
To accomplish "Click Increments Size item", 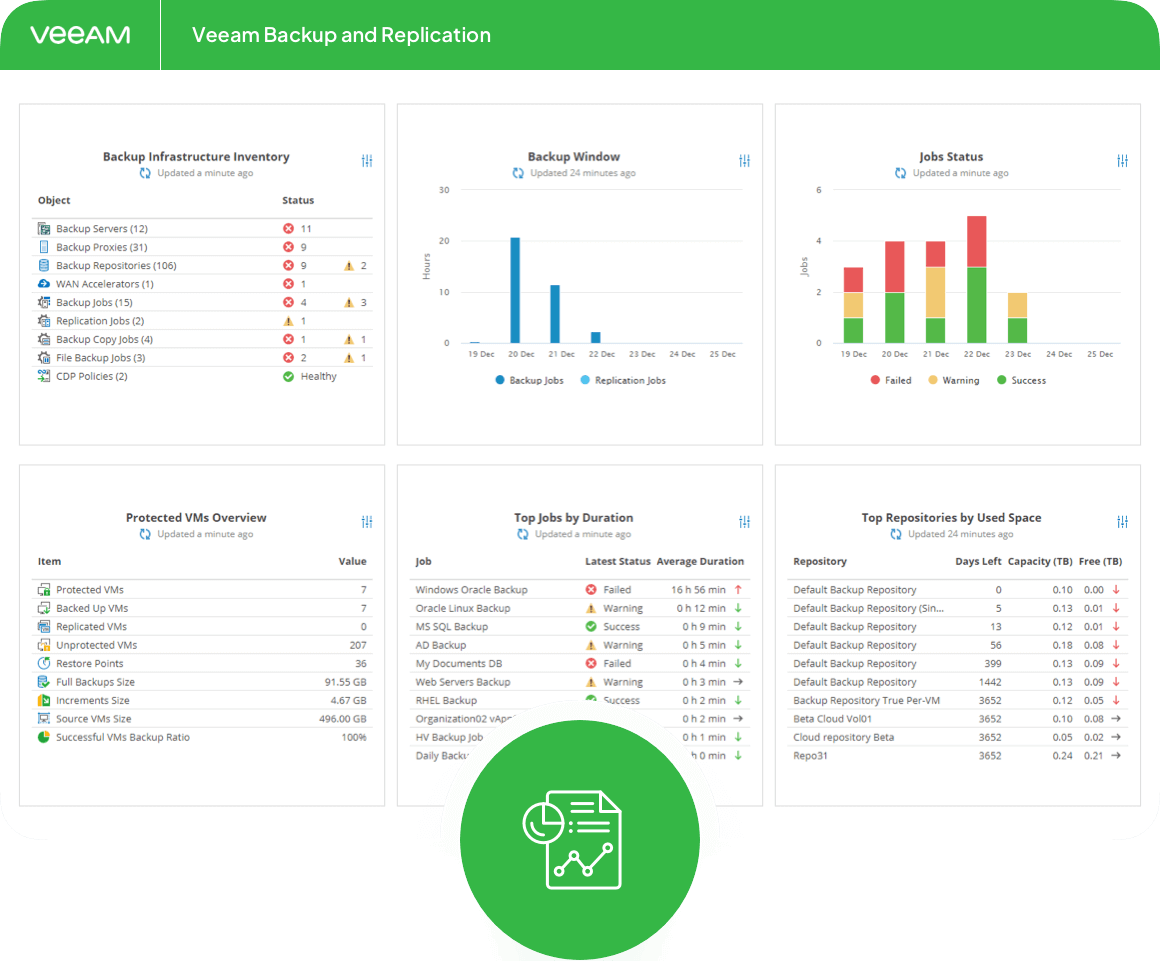I will pos(92,701).
